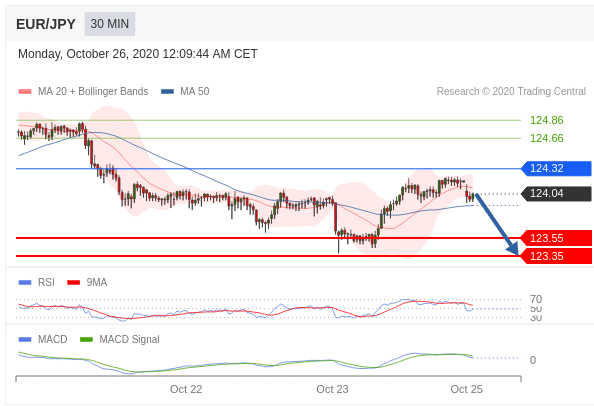594x406 pixels.
Task: Click the Oct 25 date axis label
Action: point(466,389)
